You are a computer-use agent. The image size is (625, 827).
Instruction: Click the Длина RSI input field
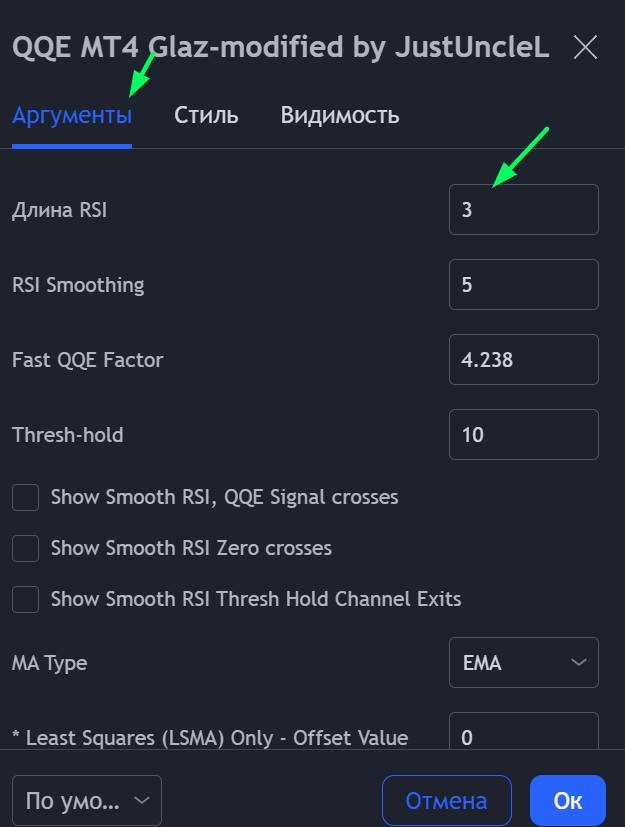pyautogui.click(x=523, y=210)
